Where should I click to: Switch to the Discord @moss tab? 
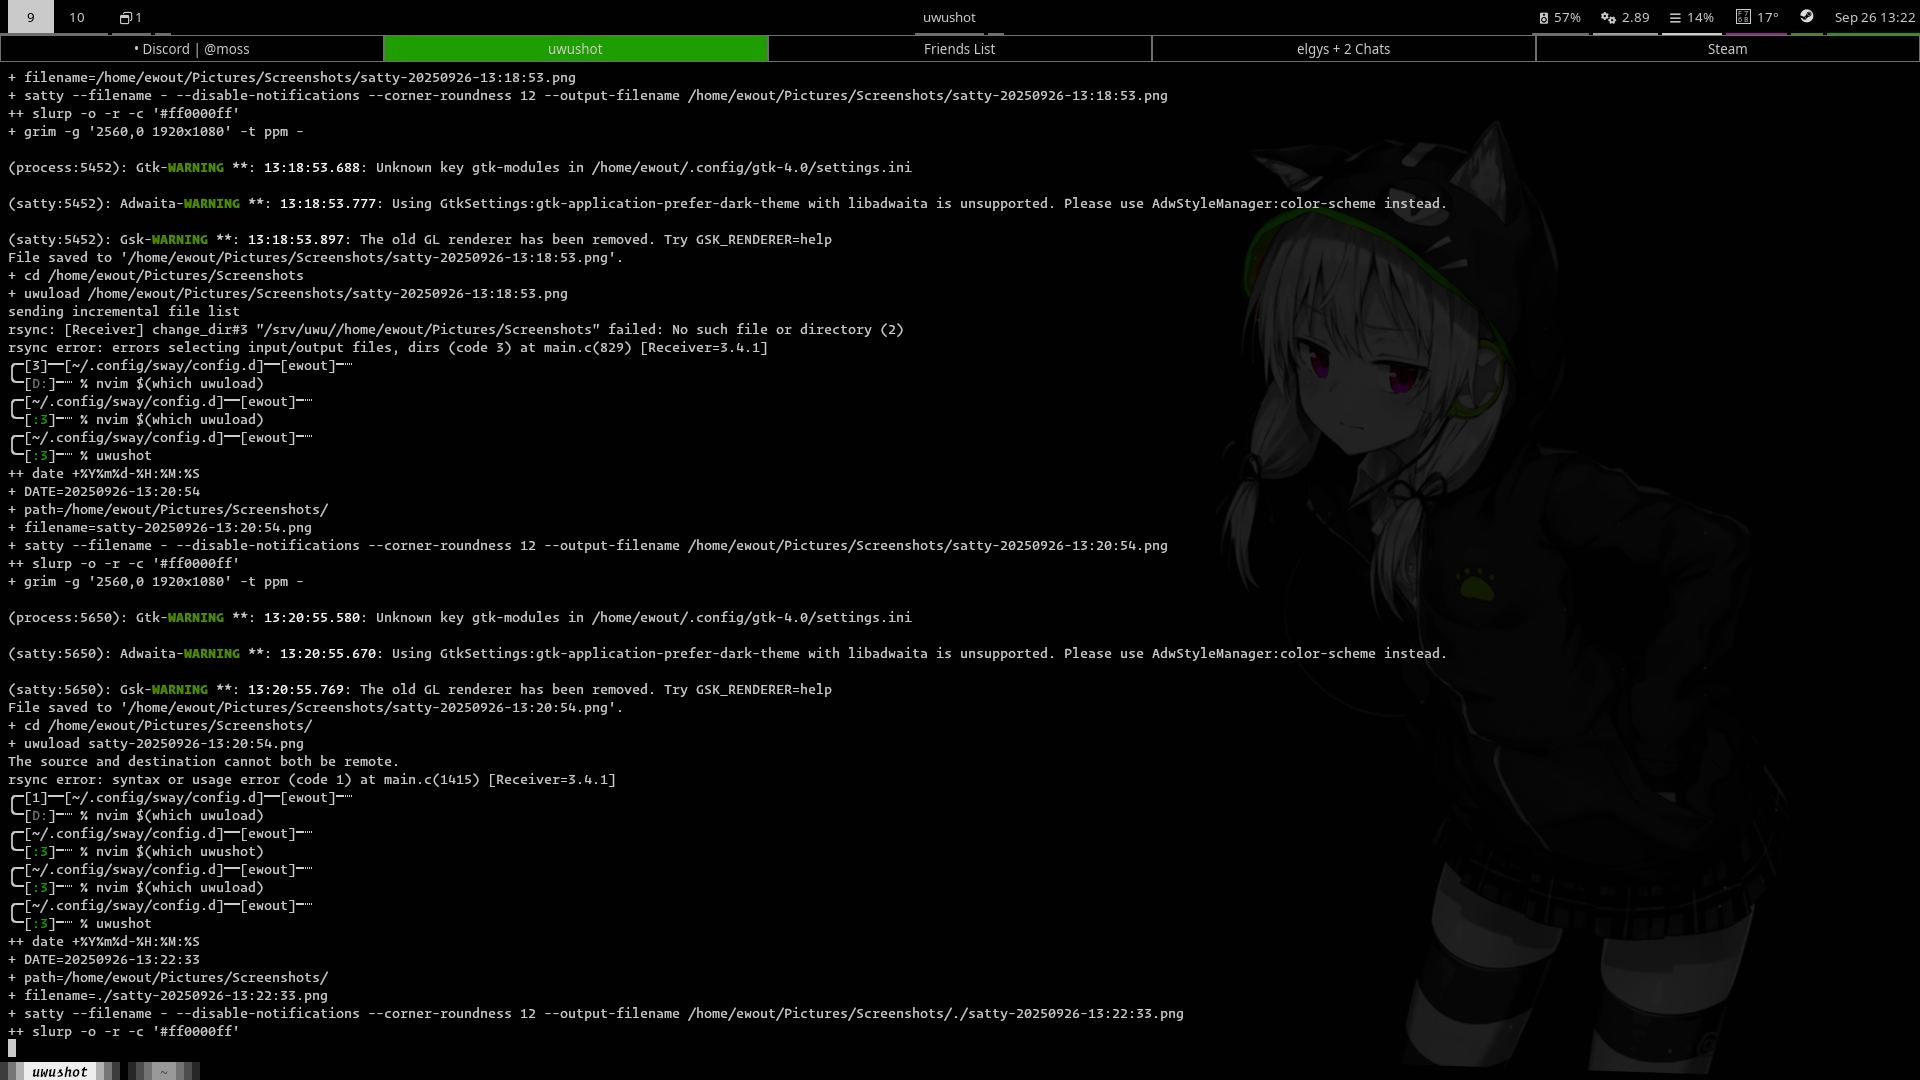point(192,49)
